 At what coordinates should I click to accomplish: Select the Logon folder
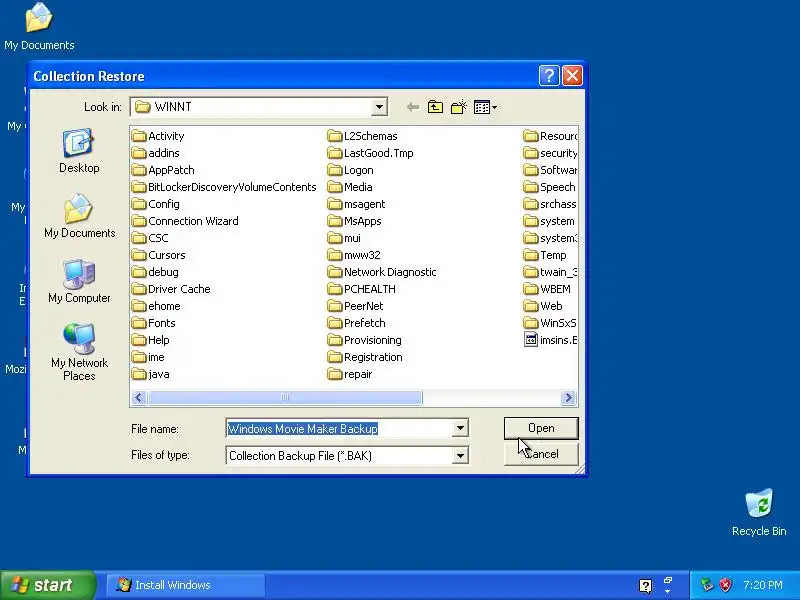pos(351,170)
